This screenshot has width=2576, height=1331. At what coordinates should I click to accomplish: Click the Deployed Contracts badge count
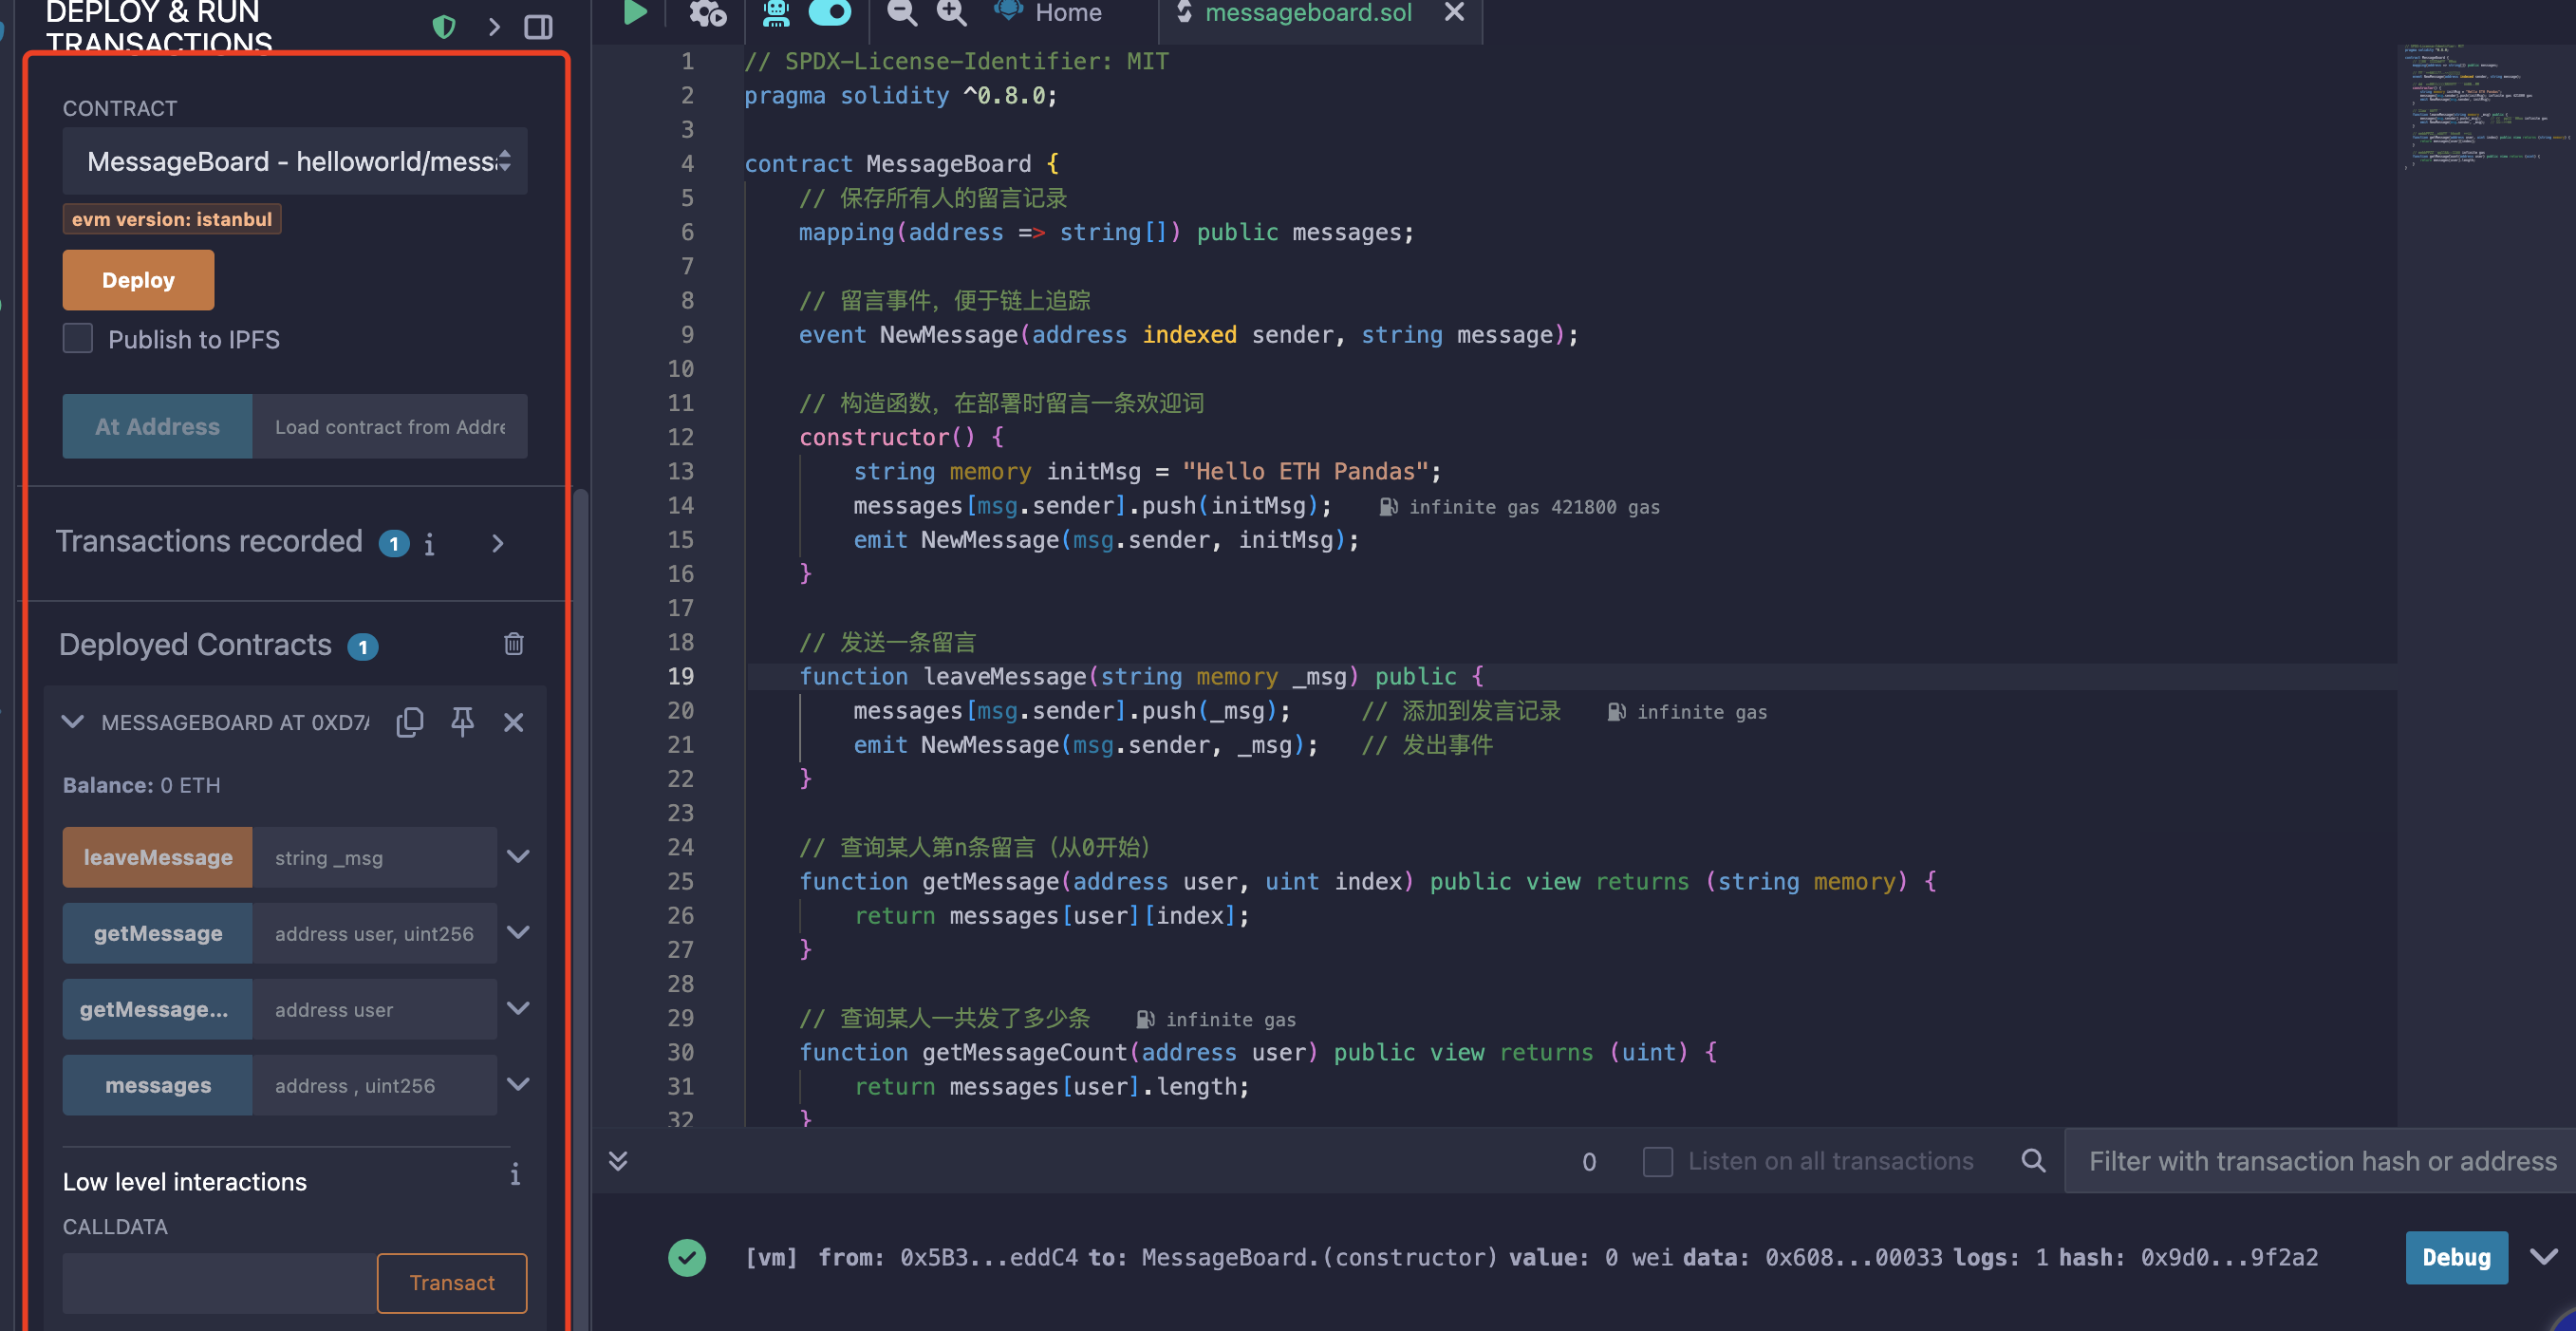point(363,647)
